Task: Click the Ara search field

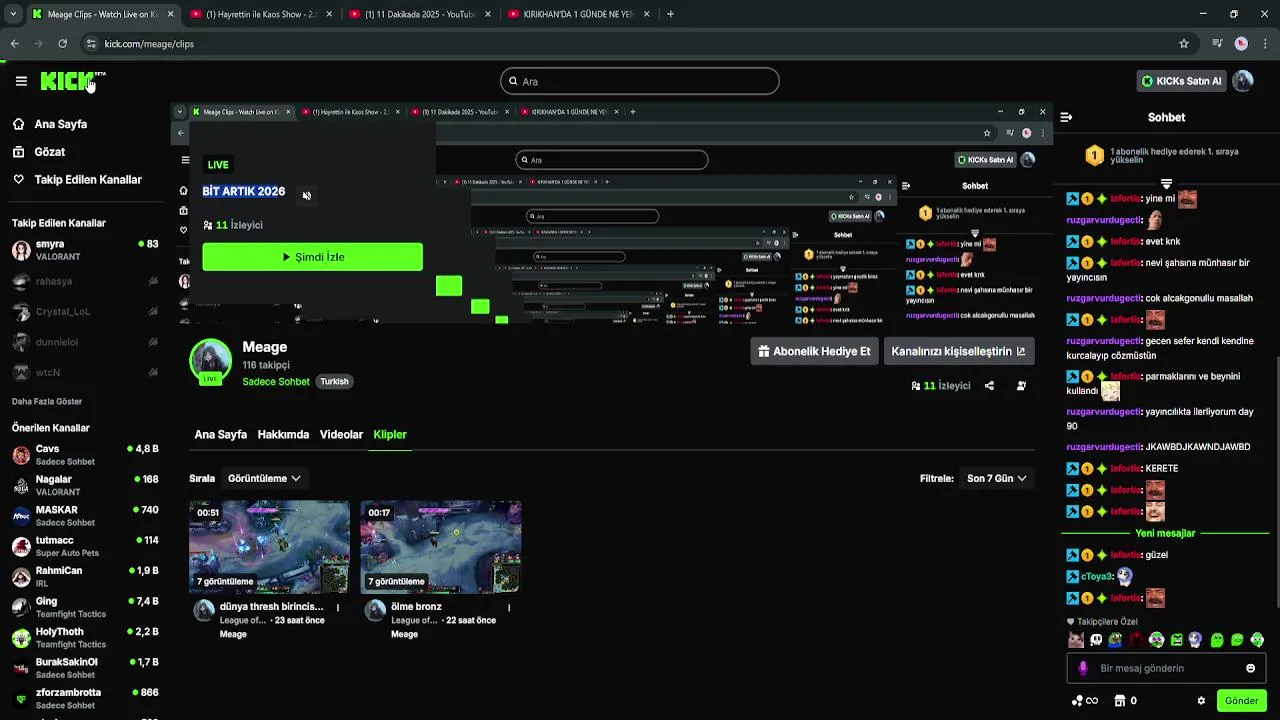Action: (x=640, y=81)
